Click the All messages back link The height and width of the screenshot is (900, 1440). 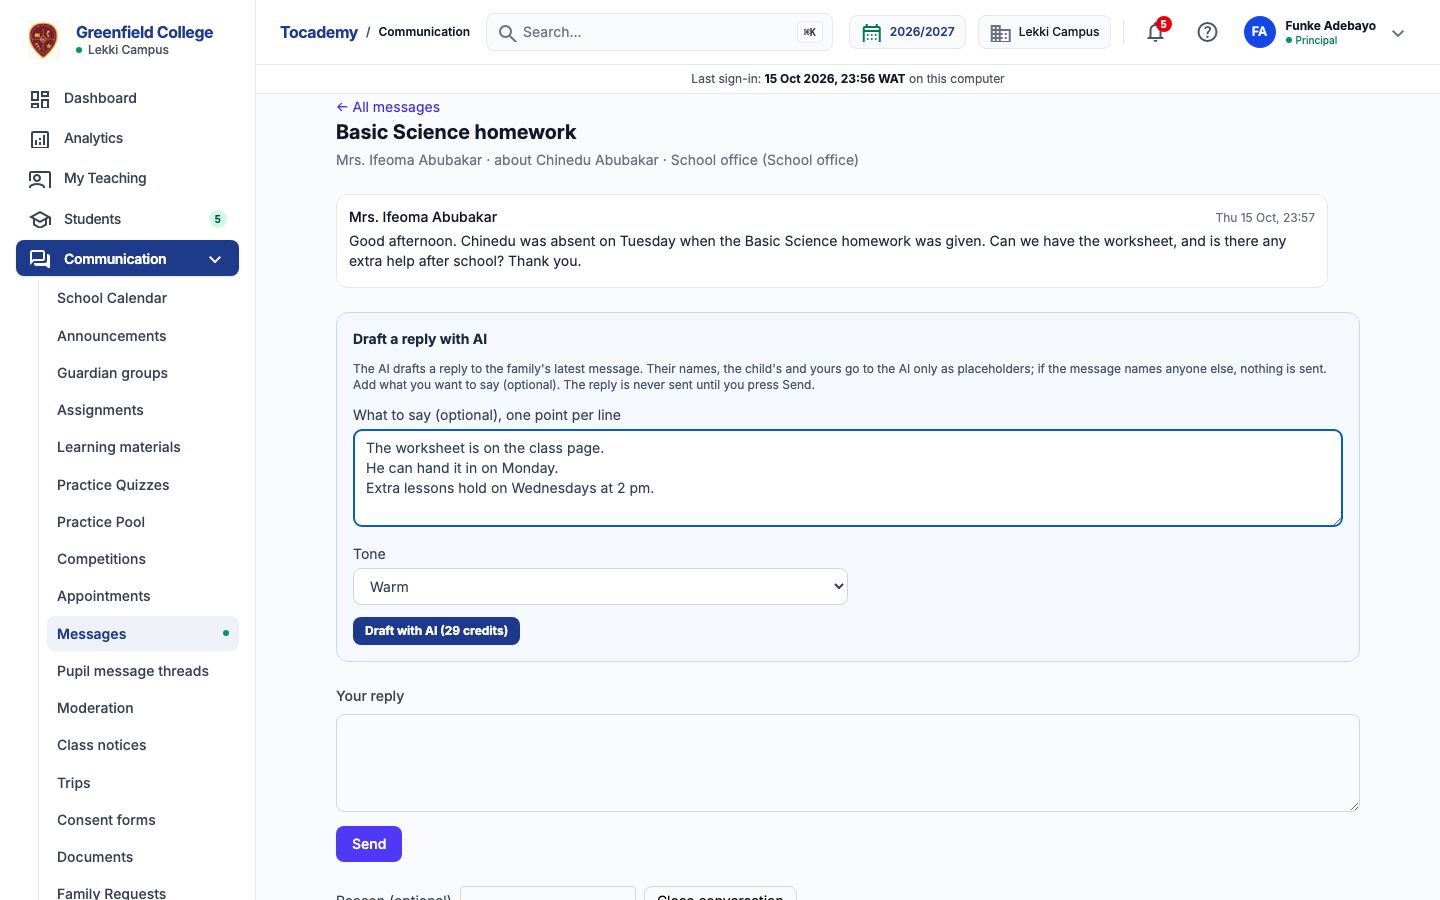point(388,107)
